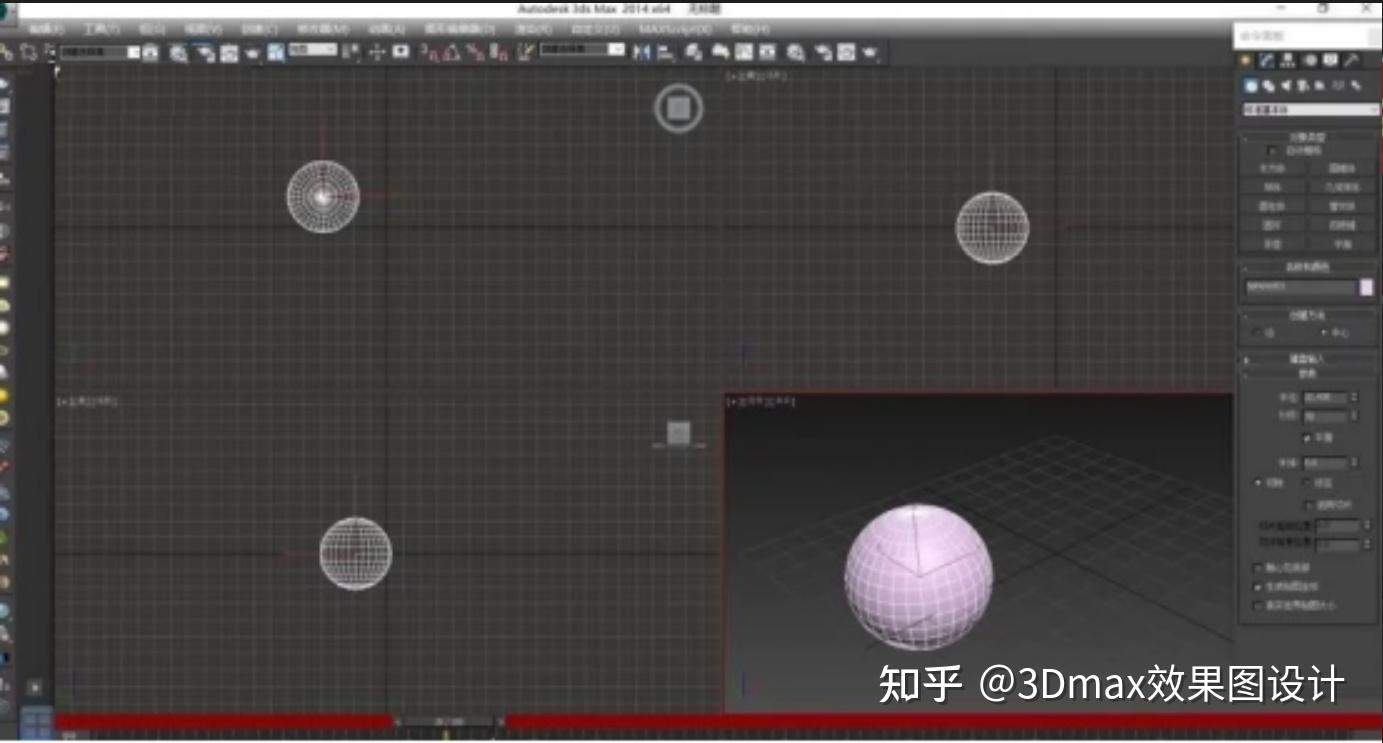Enable the 自动栅格 (AutoGrid) checkbox
The width and height of the screenshot is (1383, 743).
[1272, 151]
